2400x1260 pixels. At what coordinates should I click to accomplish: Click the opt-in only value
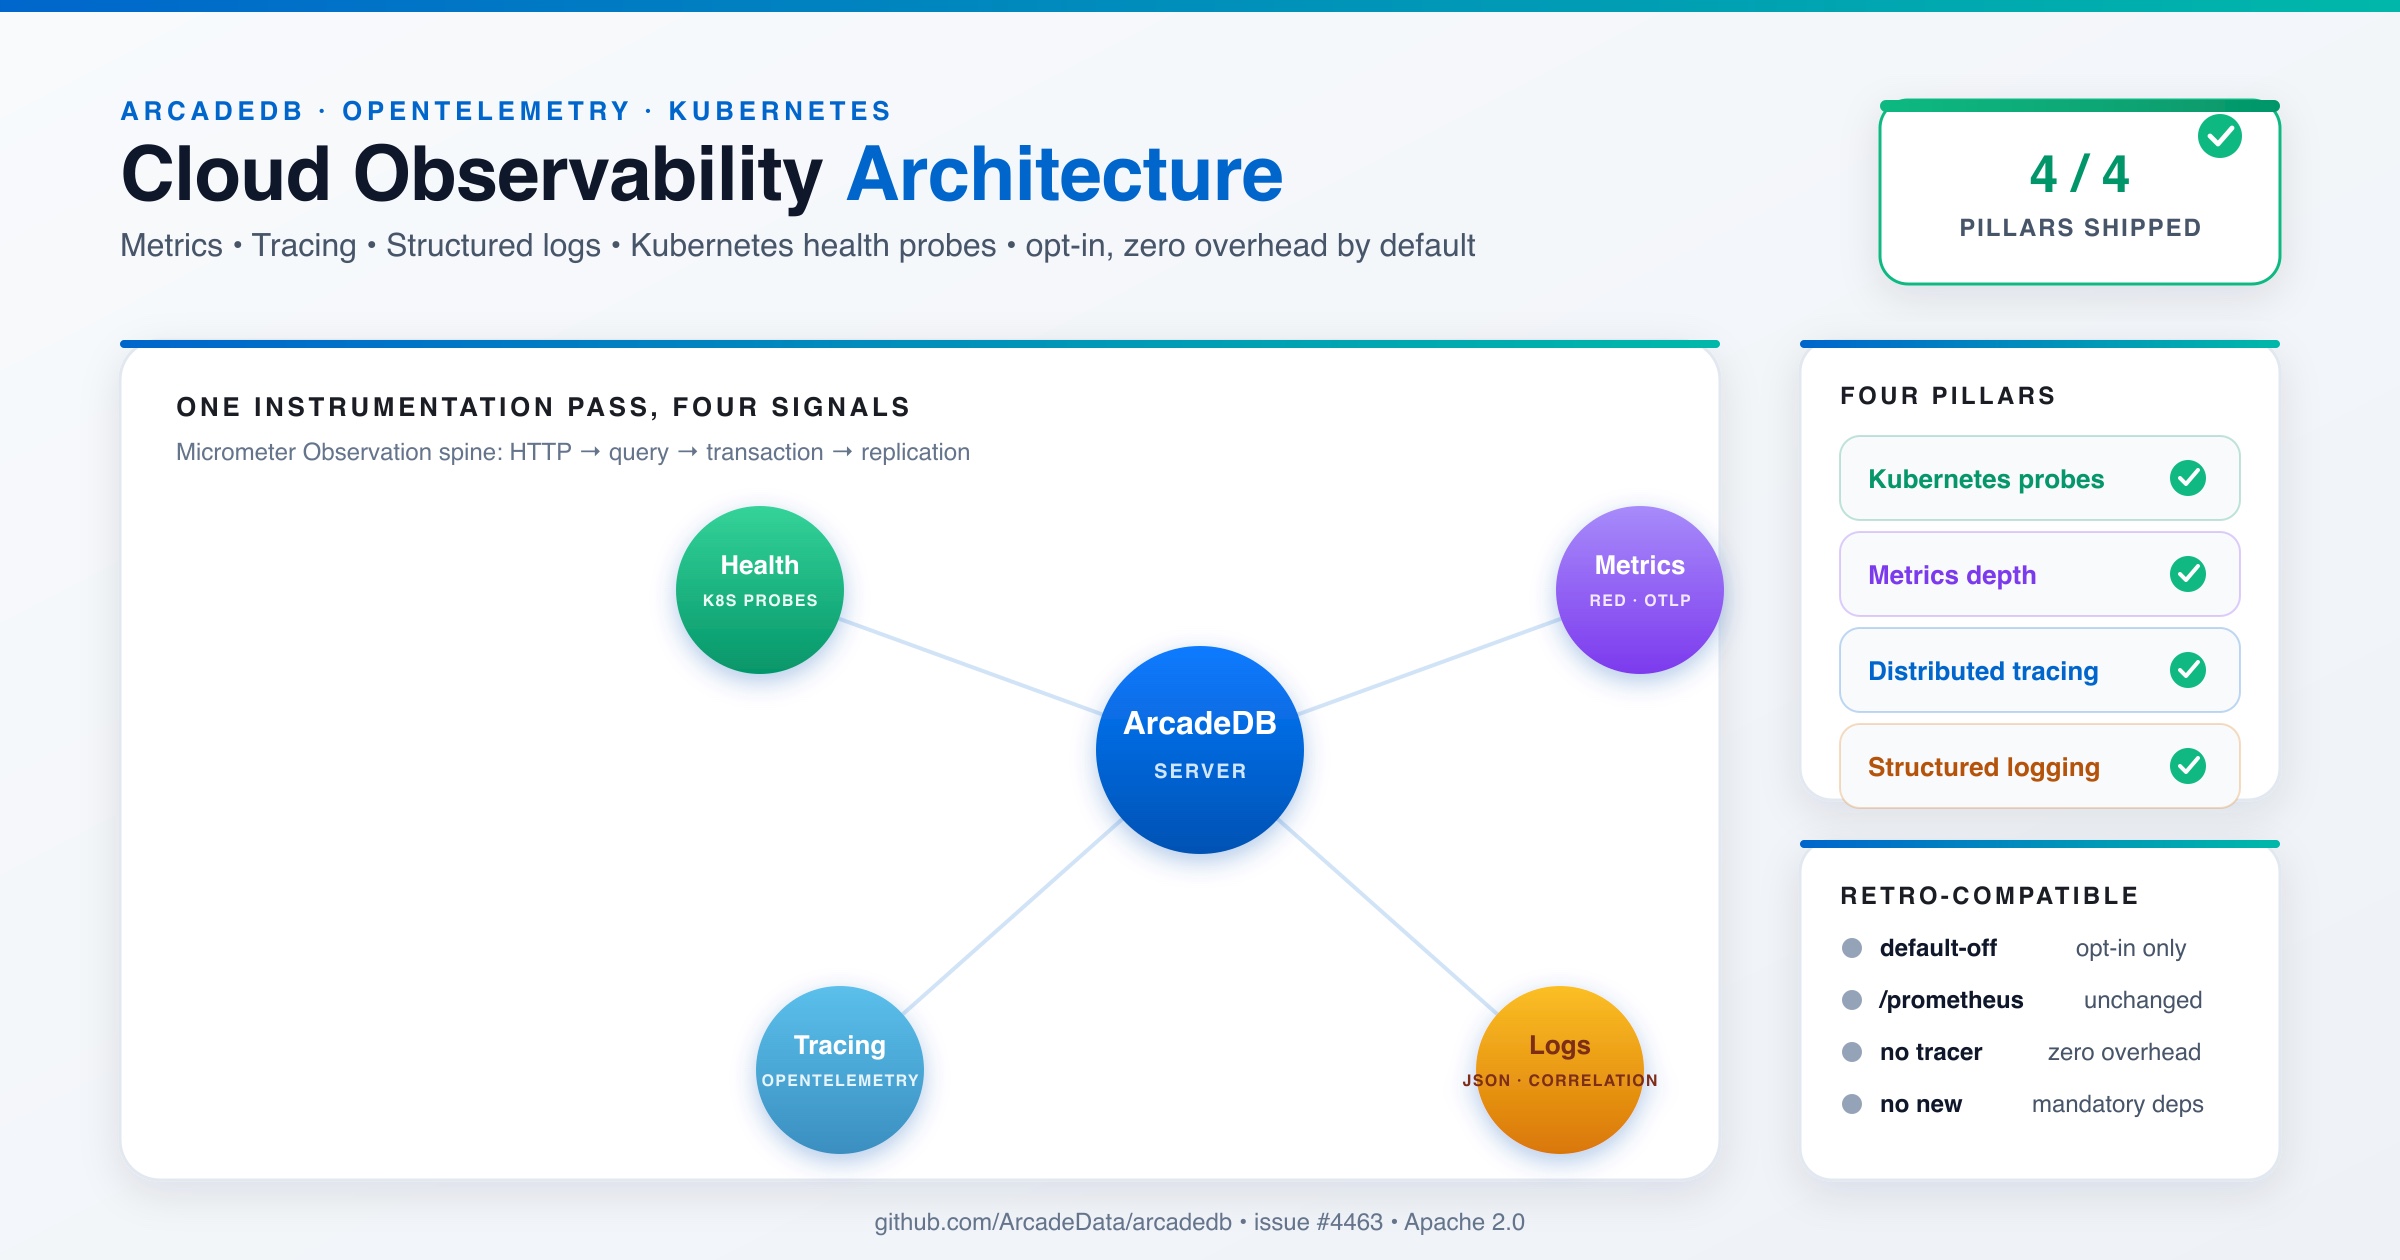point(2131,948)
